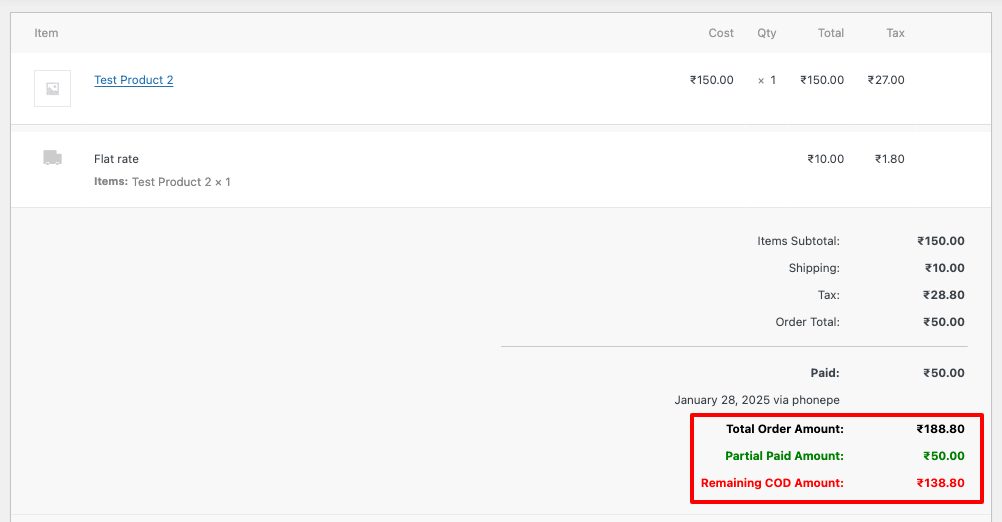Select the Qty column header
Image resolution: width=1002 pixels, height=522 pixels.
[x=766, y=33]
